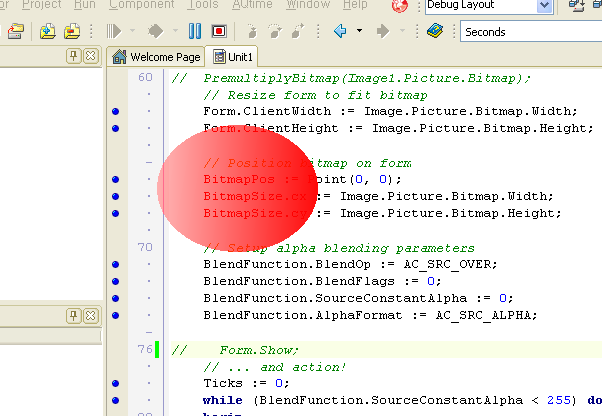This screenshot has height=416, width=602.
Task: Click the Program Reset stop icon
Action: click(x=218, y=31)
